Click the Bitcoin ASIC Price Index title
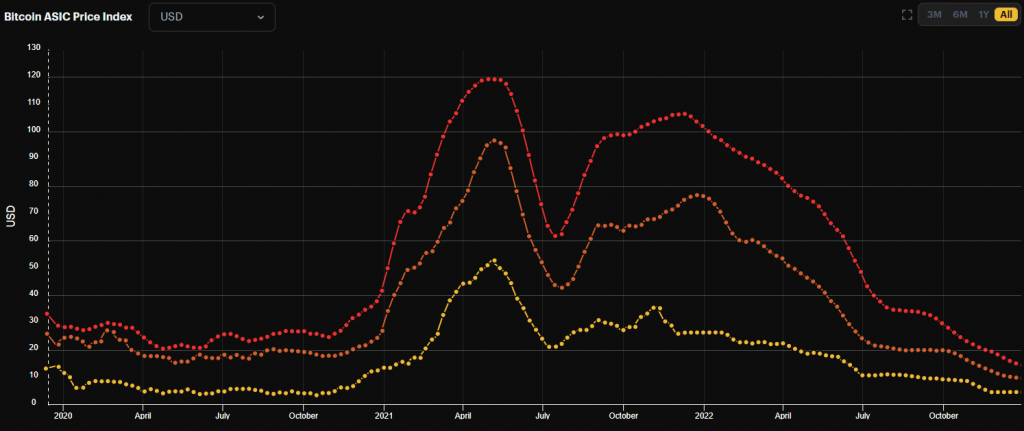 [x=68, y=17]
